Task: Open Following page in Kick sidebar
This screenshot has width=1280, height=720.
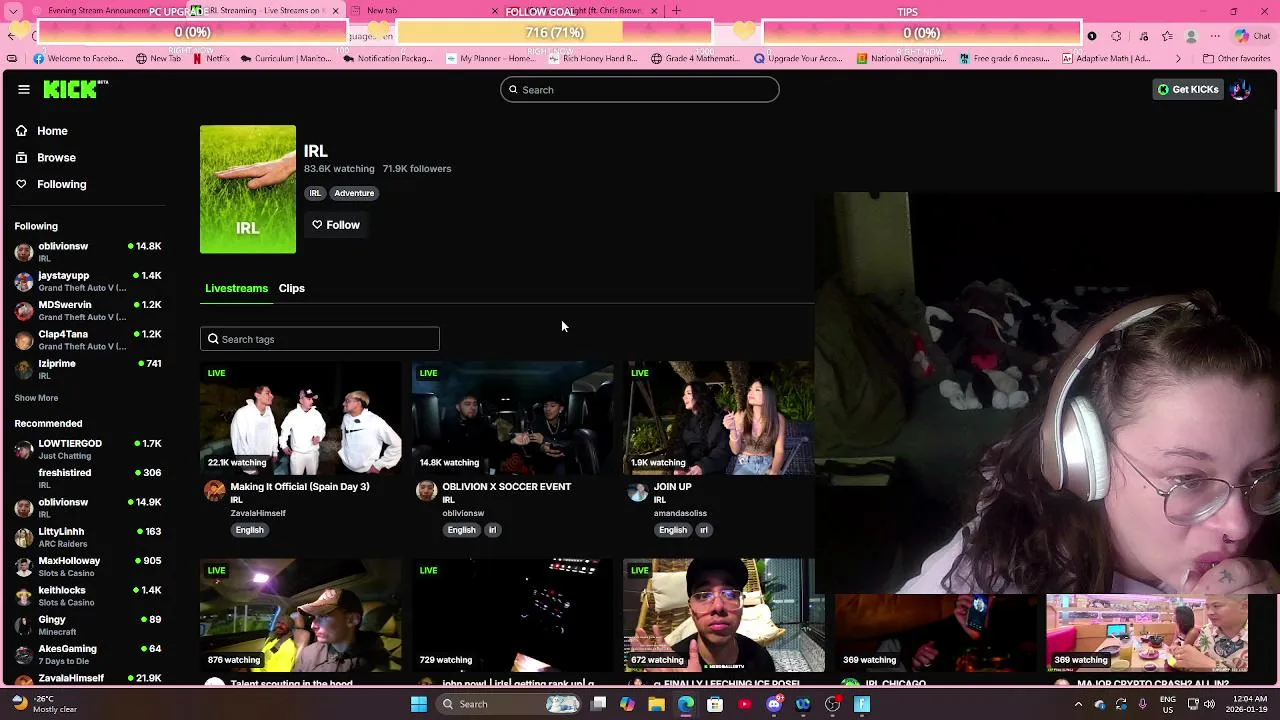Action: [51, 184]
